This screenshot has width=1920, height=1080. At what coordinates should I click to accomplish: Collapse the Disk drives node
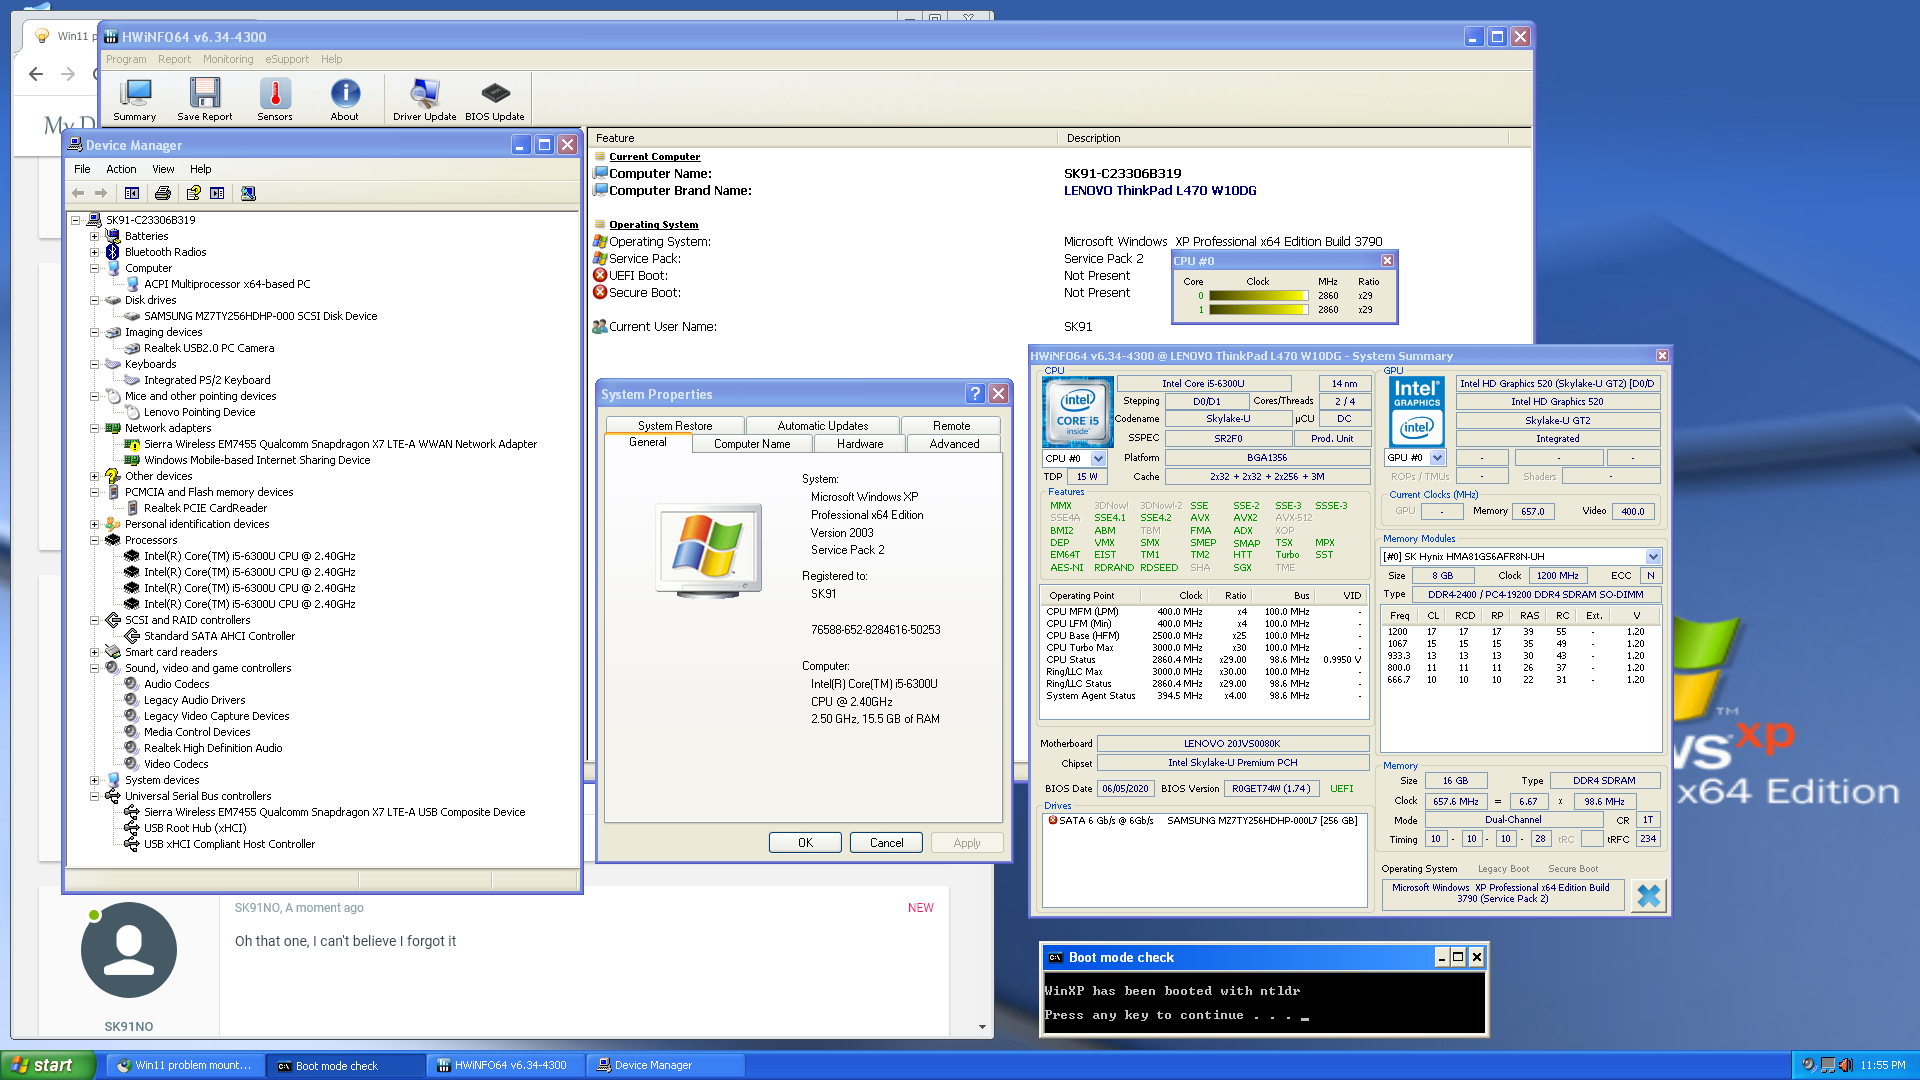click(x=94, y=300)
